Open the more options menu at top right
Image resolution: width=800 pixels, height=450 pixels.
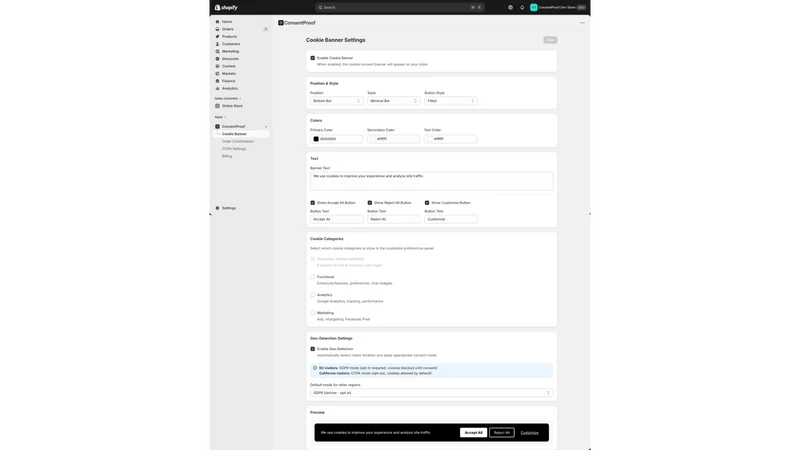[x=582, y=22]
